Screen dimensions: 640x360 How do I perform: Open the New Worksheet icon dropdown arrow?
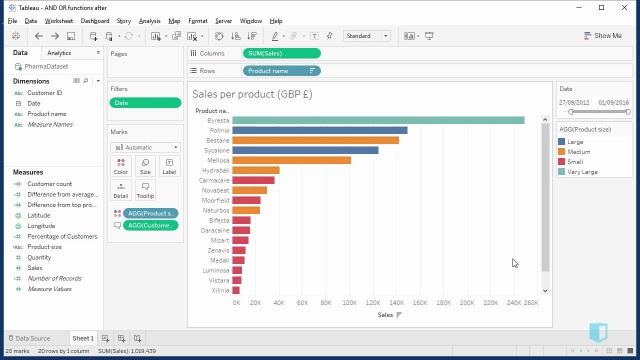[166, 36]
